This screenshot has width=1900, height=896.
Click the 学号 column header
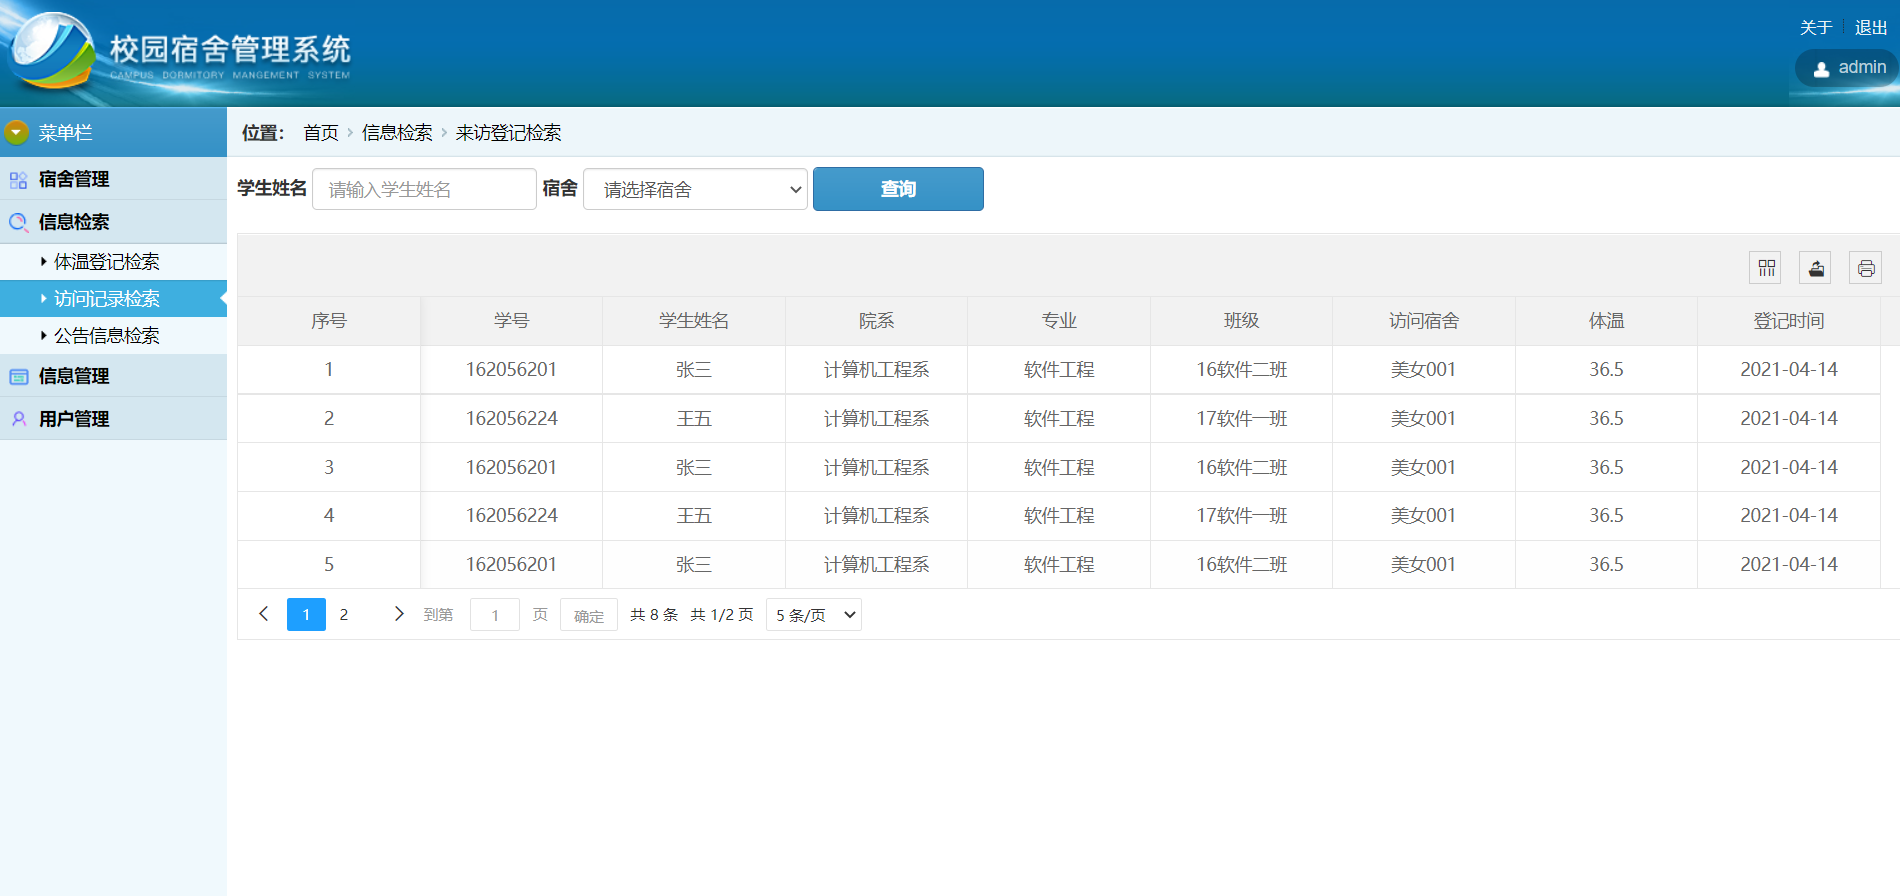click(x=511, y=321)
